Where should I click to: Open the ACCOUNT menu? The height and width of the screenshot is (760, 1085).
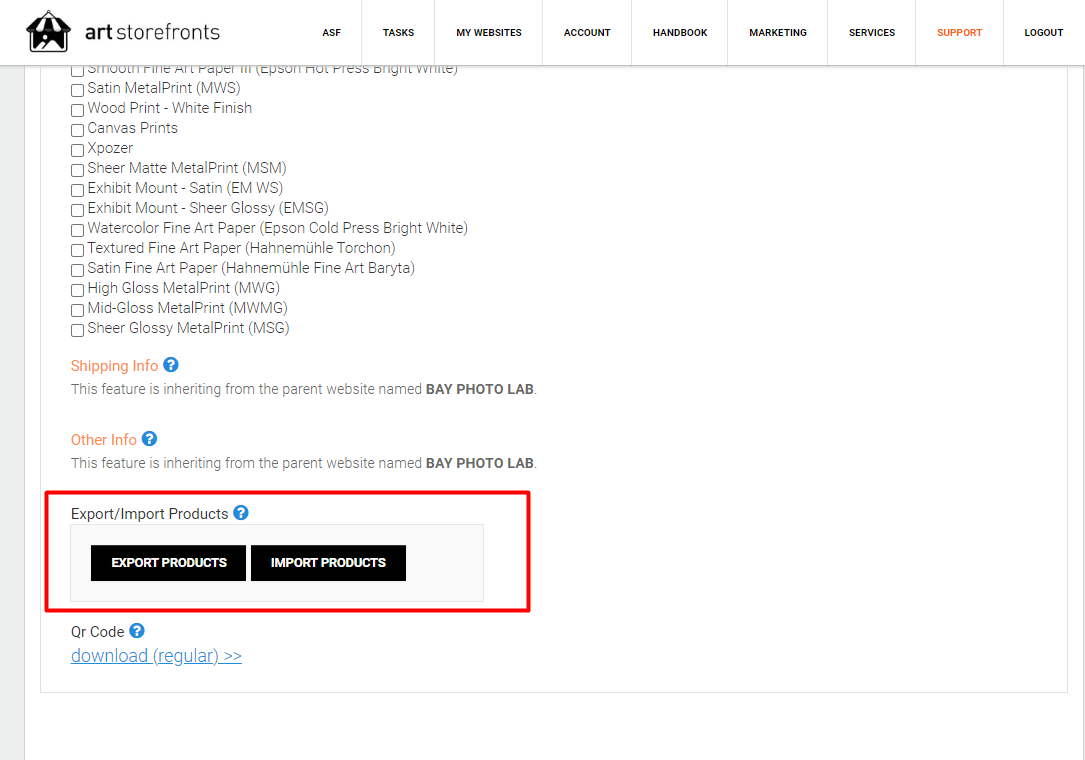click(x=587, y=33)
